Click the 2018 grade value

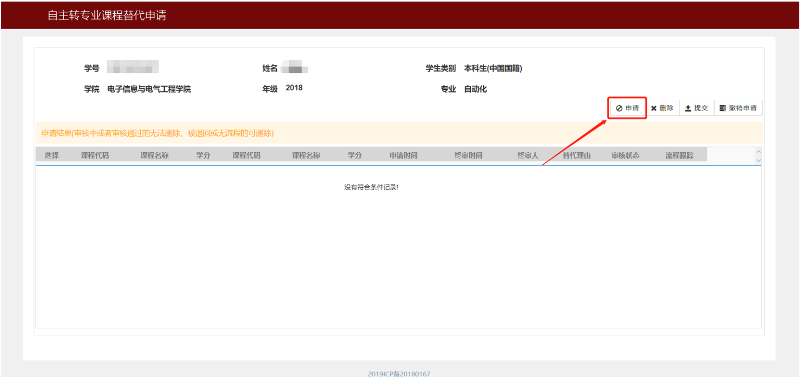pyautogui.click(x=294, y=88)
